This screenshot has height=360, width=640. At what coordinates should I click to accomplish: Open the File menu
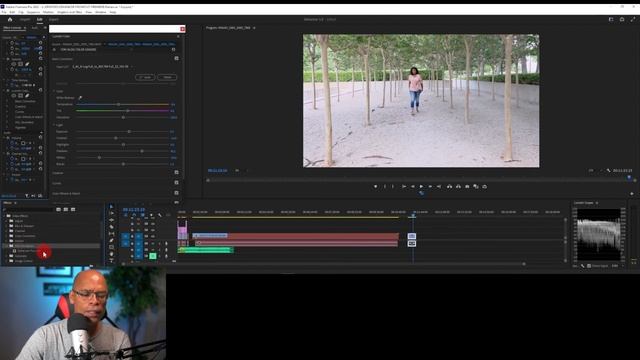(x=4, y=12)
